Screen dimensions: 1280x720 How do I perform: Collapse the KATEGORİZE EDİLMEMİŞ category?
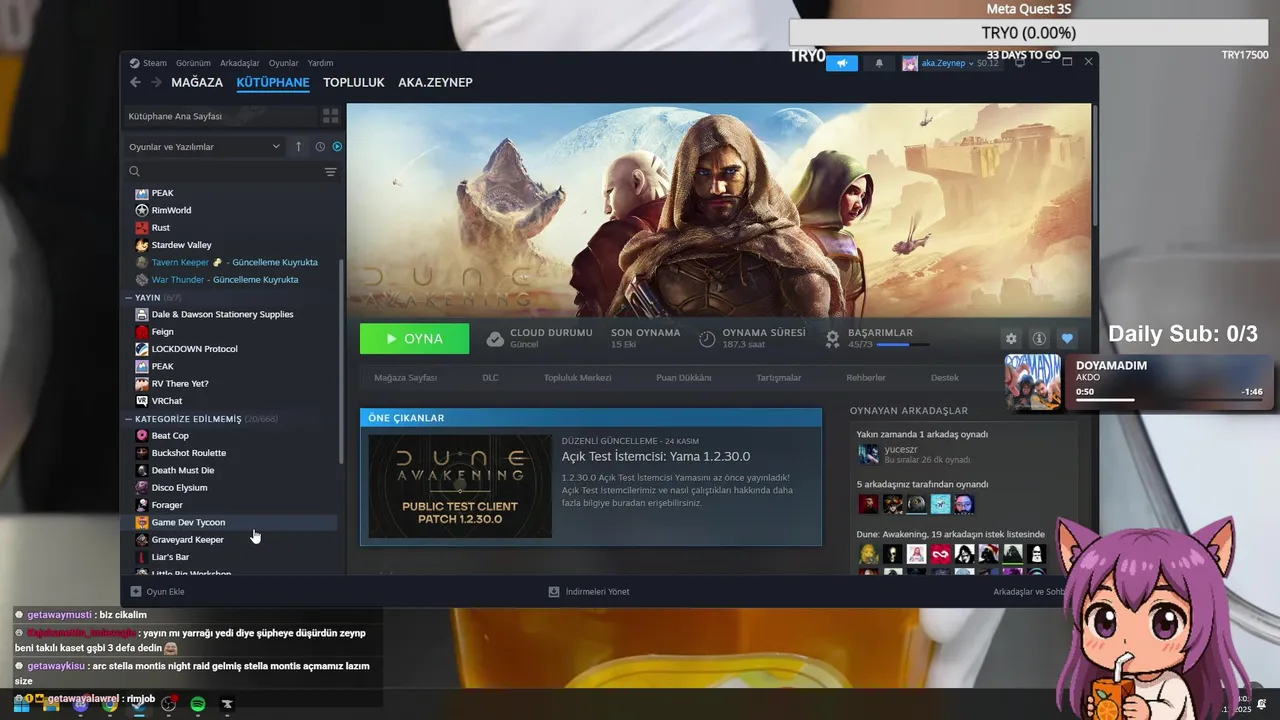(x=188, y=419)
